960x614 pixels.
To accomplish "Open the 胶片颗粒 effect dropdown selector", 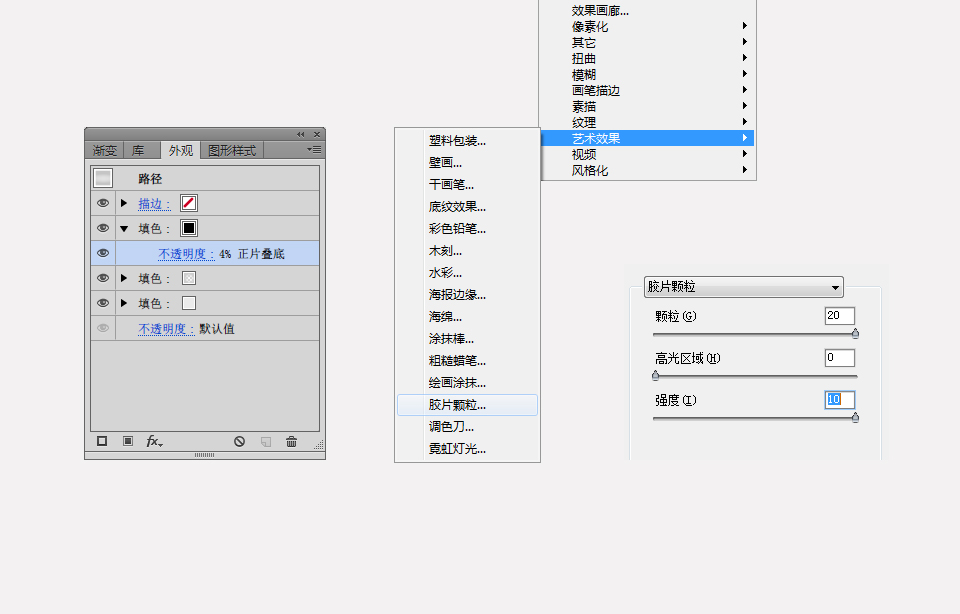I will tap(743, 287).
